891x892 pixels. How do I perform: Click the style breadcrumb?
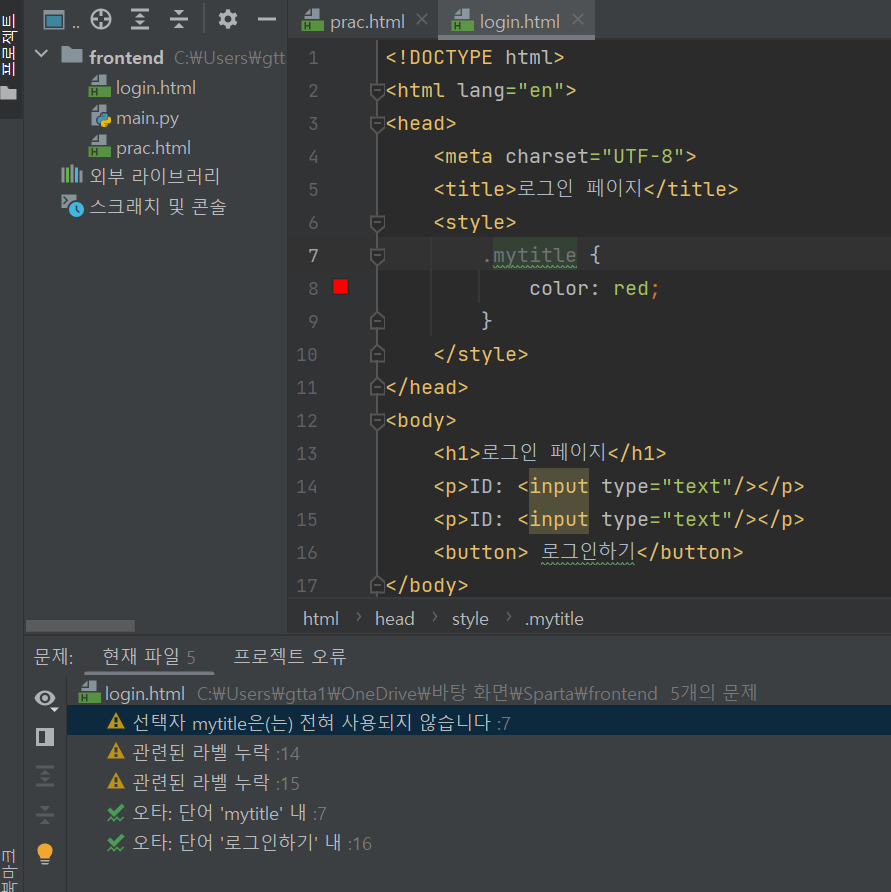coord(470,619)
